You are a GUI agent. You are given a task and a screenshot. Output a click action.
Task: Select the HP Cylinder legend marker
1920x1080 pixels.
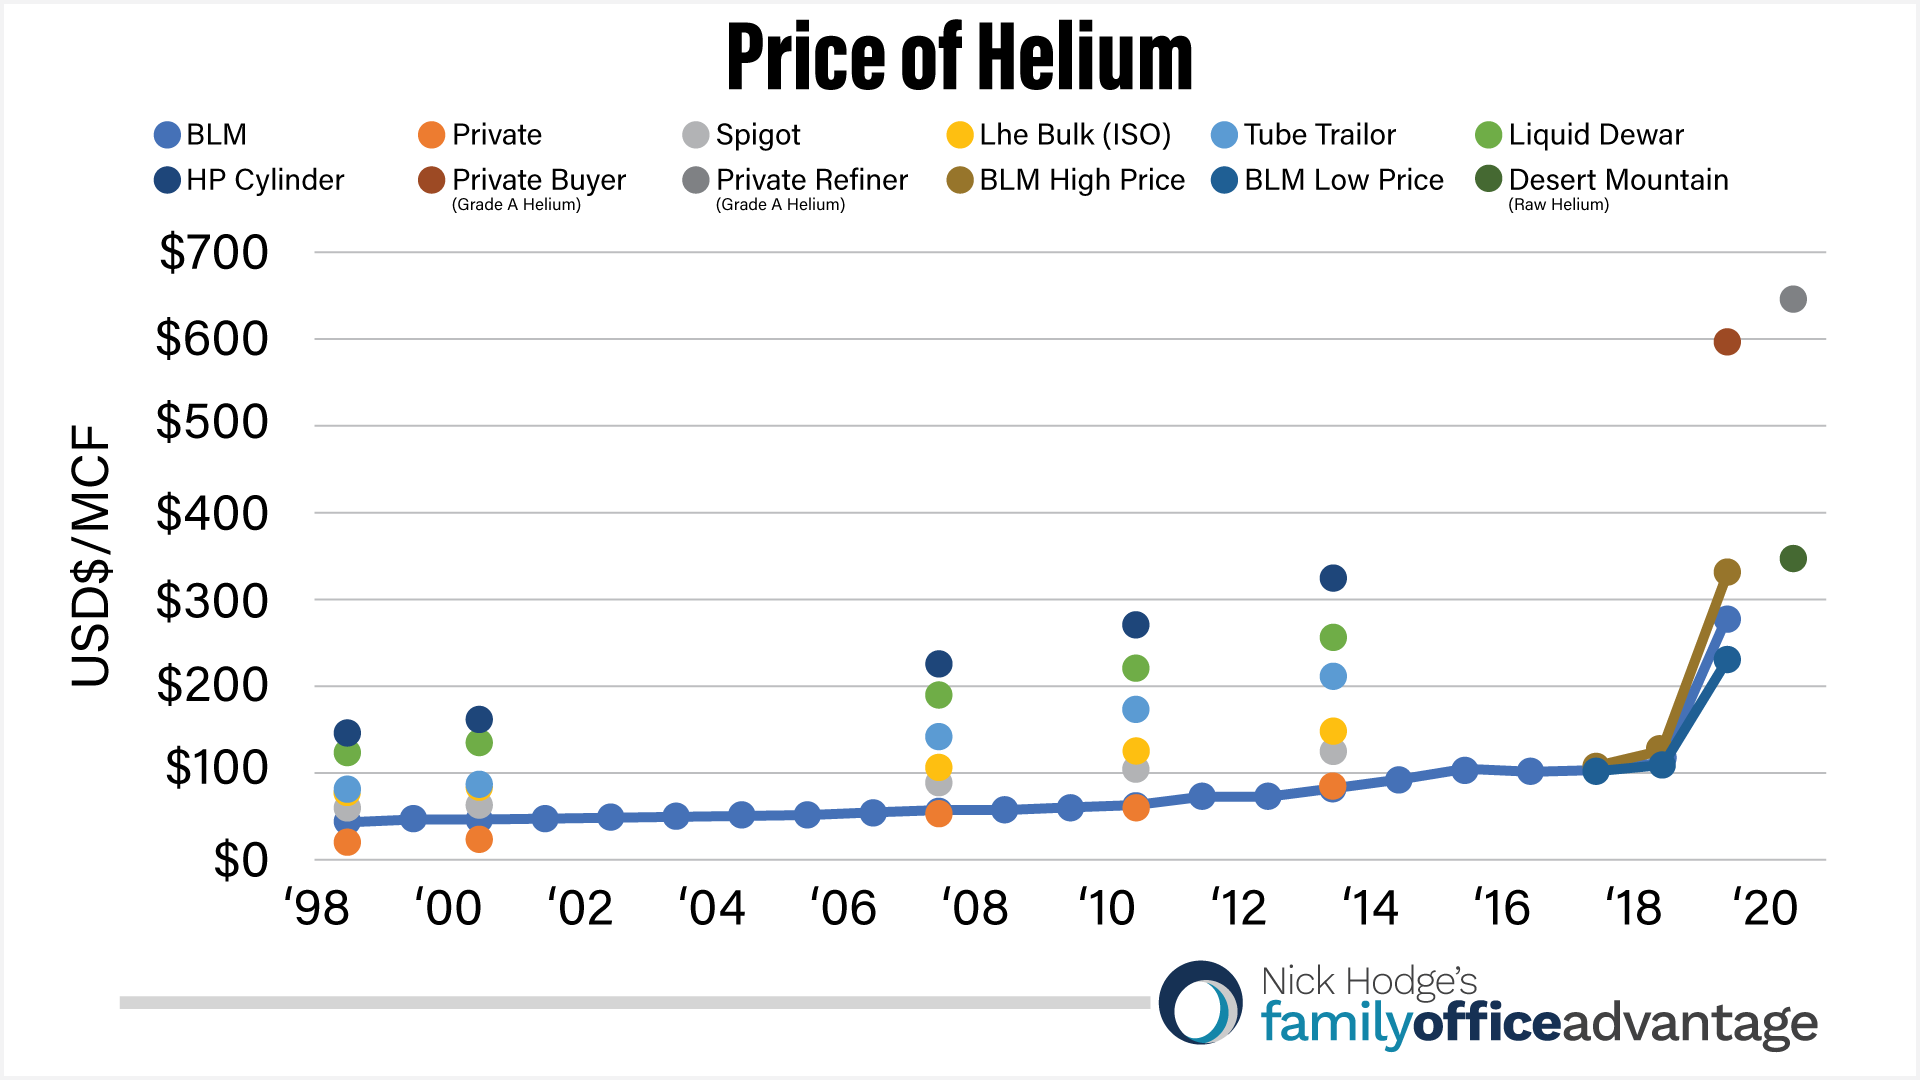tap(167, 180)
